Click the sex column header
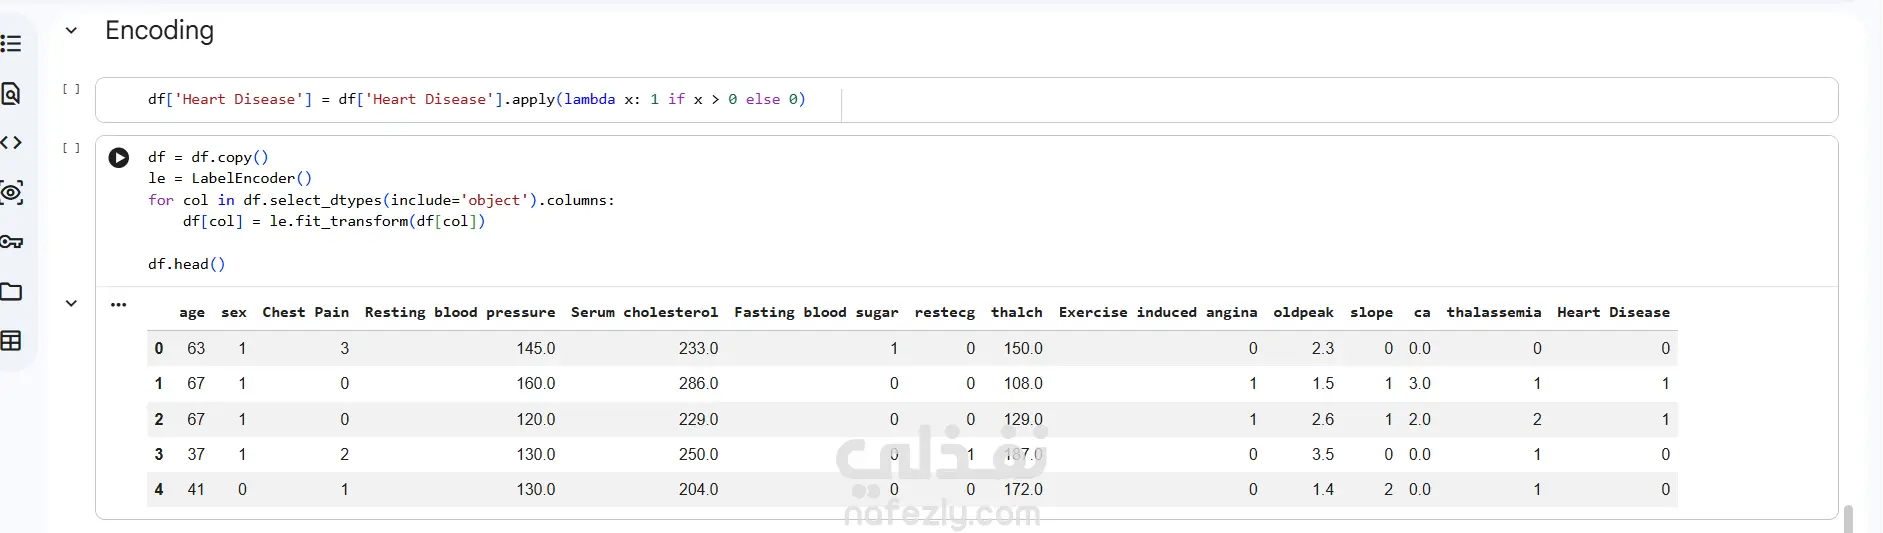This screenshot has width=1883, height=533. click(234, 313)
